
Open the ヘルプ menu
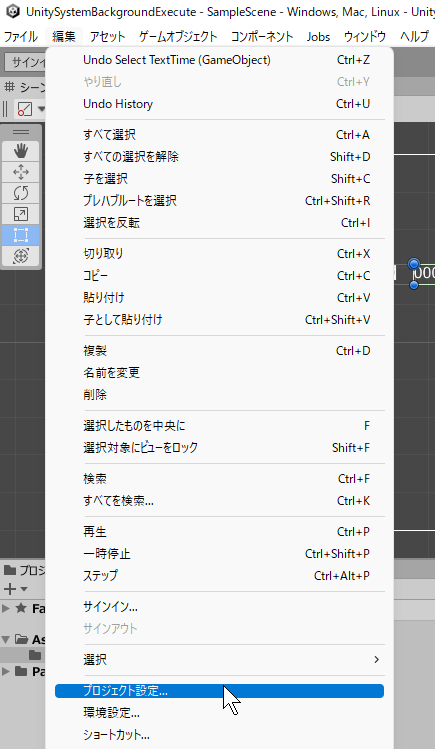pos(414,36)
